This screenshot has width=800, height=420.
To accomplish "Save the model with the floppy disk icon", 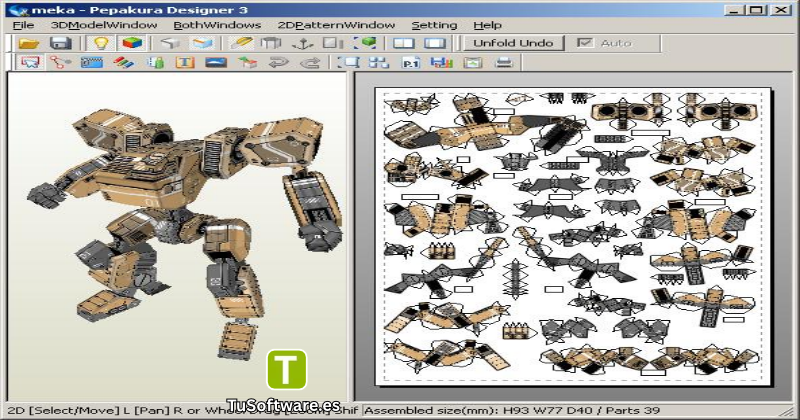I will 61,43.
